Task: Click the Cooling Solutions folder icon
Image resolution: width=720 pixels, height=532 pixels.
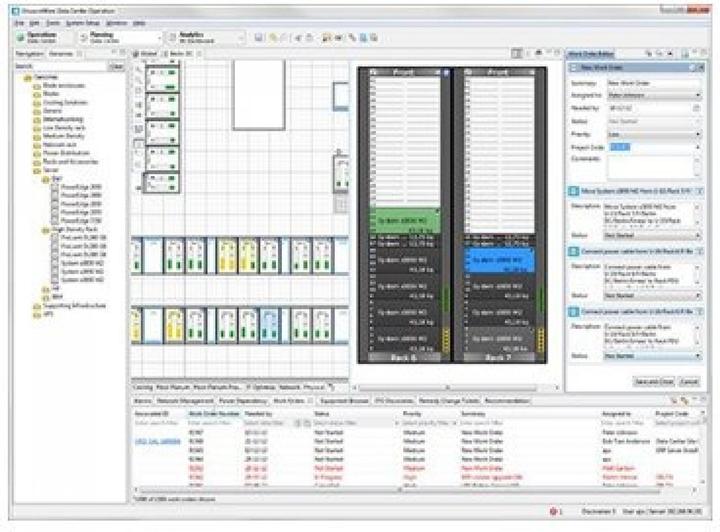Action: click(37, 103)
